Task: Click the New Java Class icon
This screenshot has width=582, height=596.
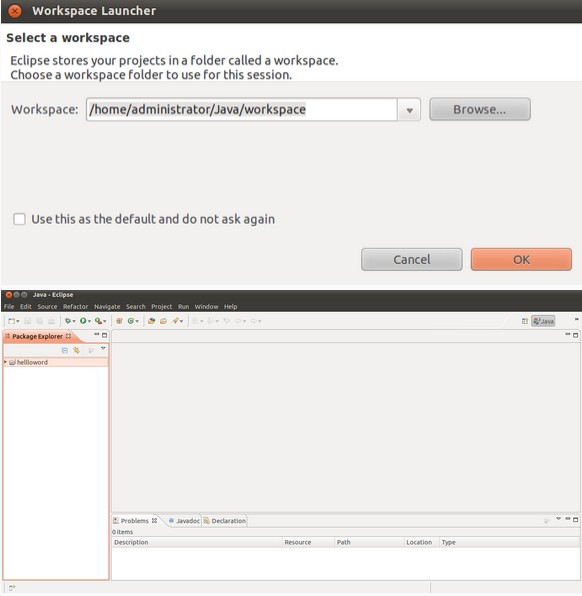Action: click(x=131, y=321)
